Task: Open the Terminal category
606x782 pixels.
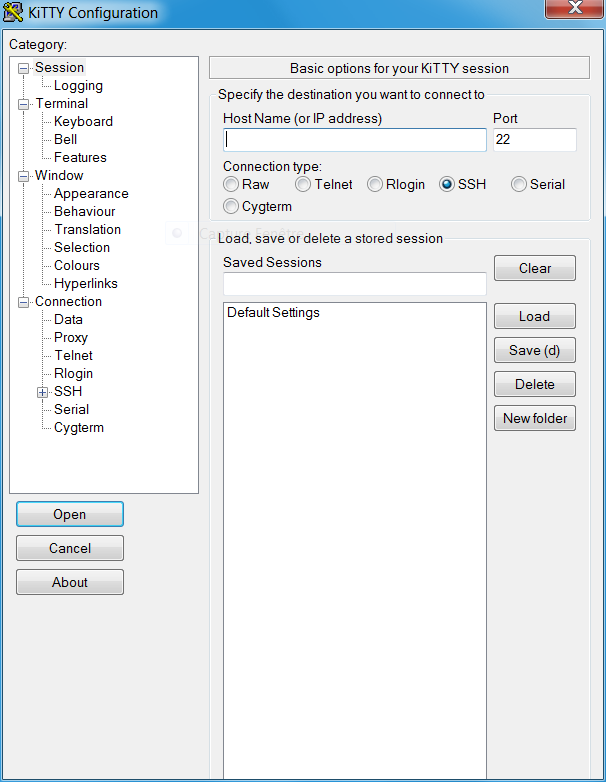Action: pyautogui.click(x=62, y=104)
